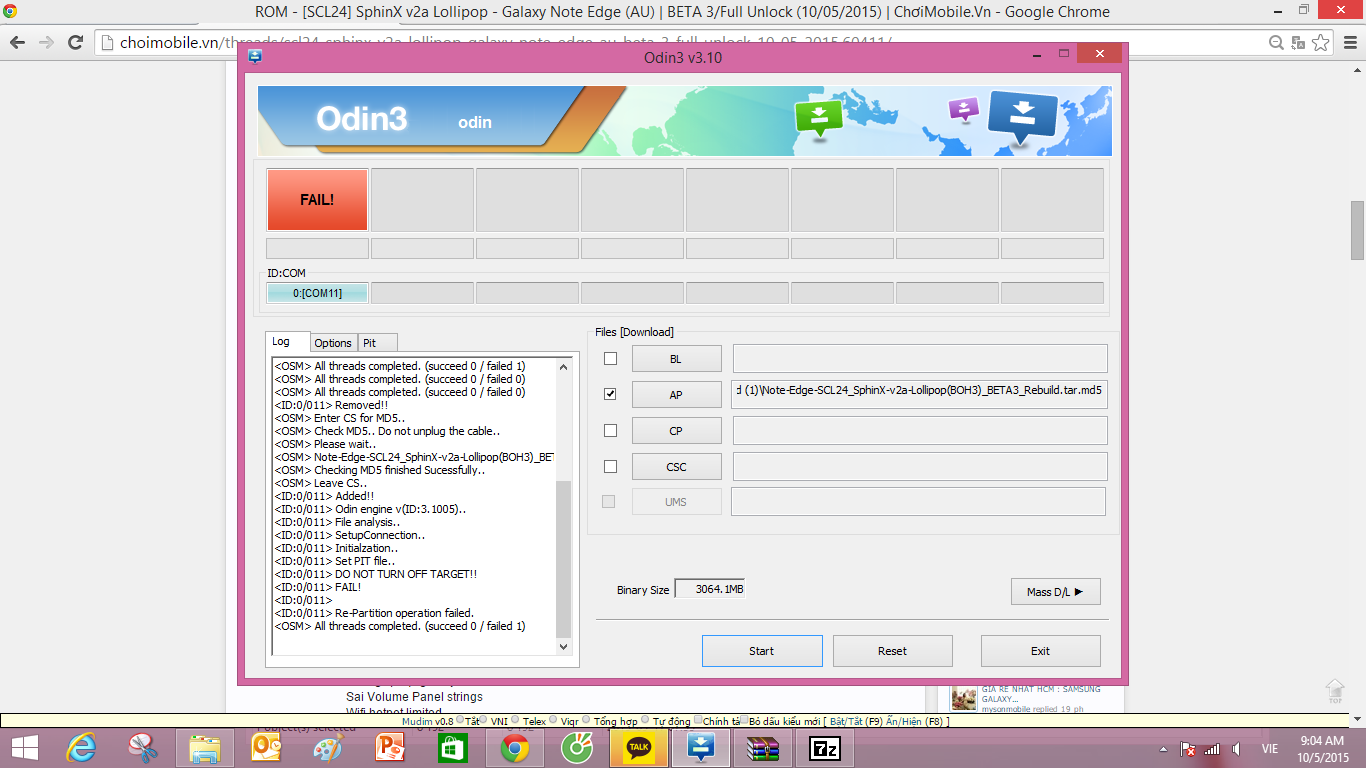Launch Internet Explorer from the taskbar

coord(81,748)
